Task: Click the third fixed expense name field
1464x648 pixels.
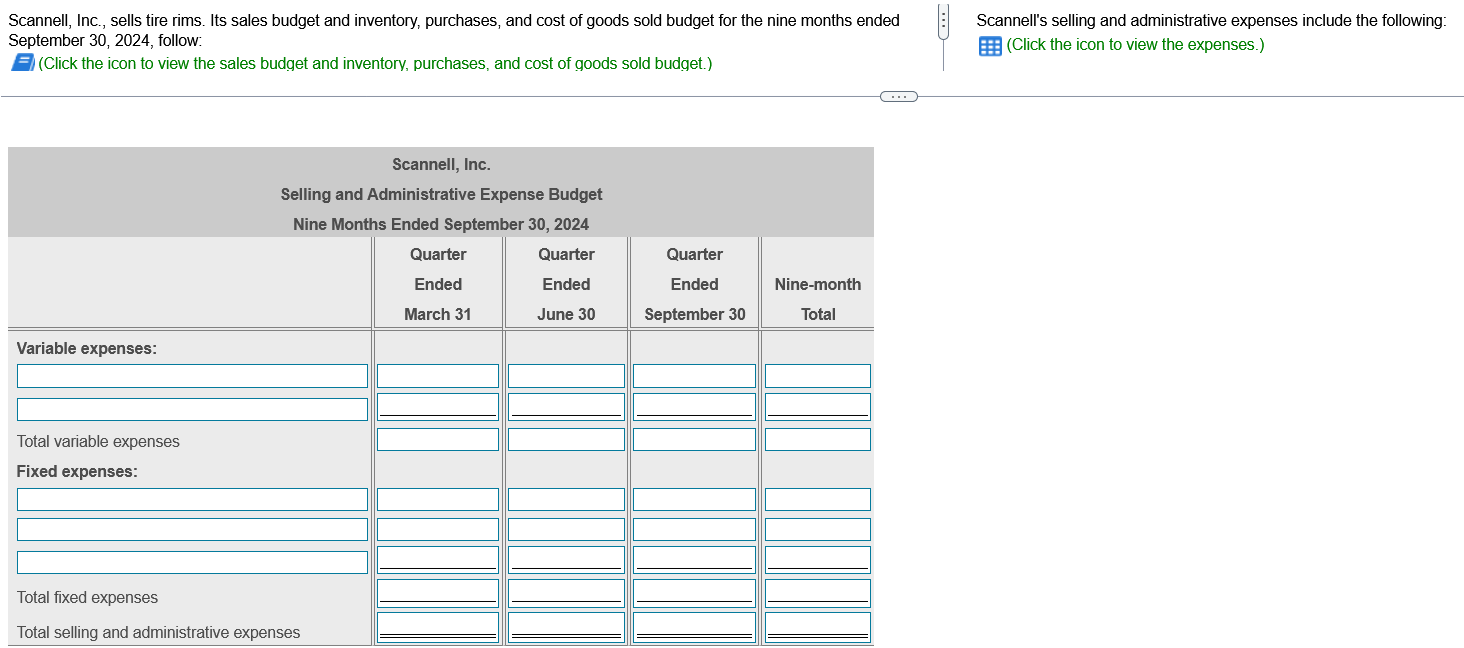Action: [x=192, y=561]
